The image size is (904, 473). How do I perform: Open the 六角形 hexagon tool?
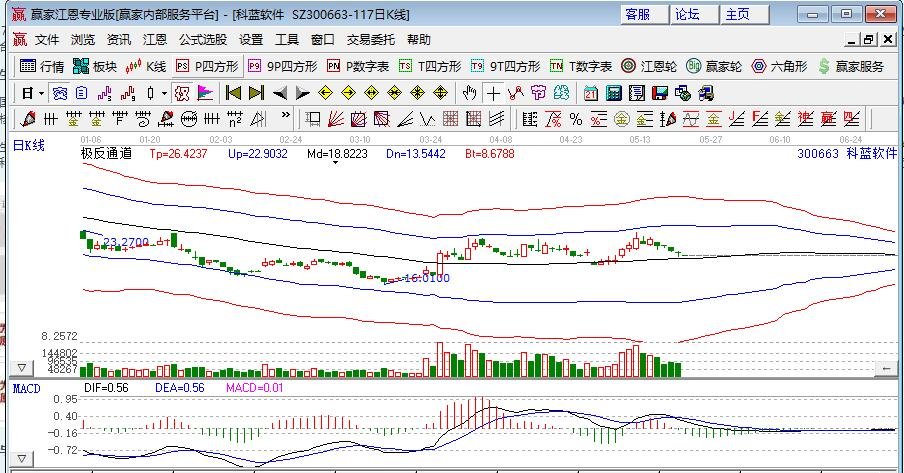click(779, 66)
